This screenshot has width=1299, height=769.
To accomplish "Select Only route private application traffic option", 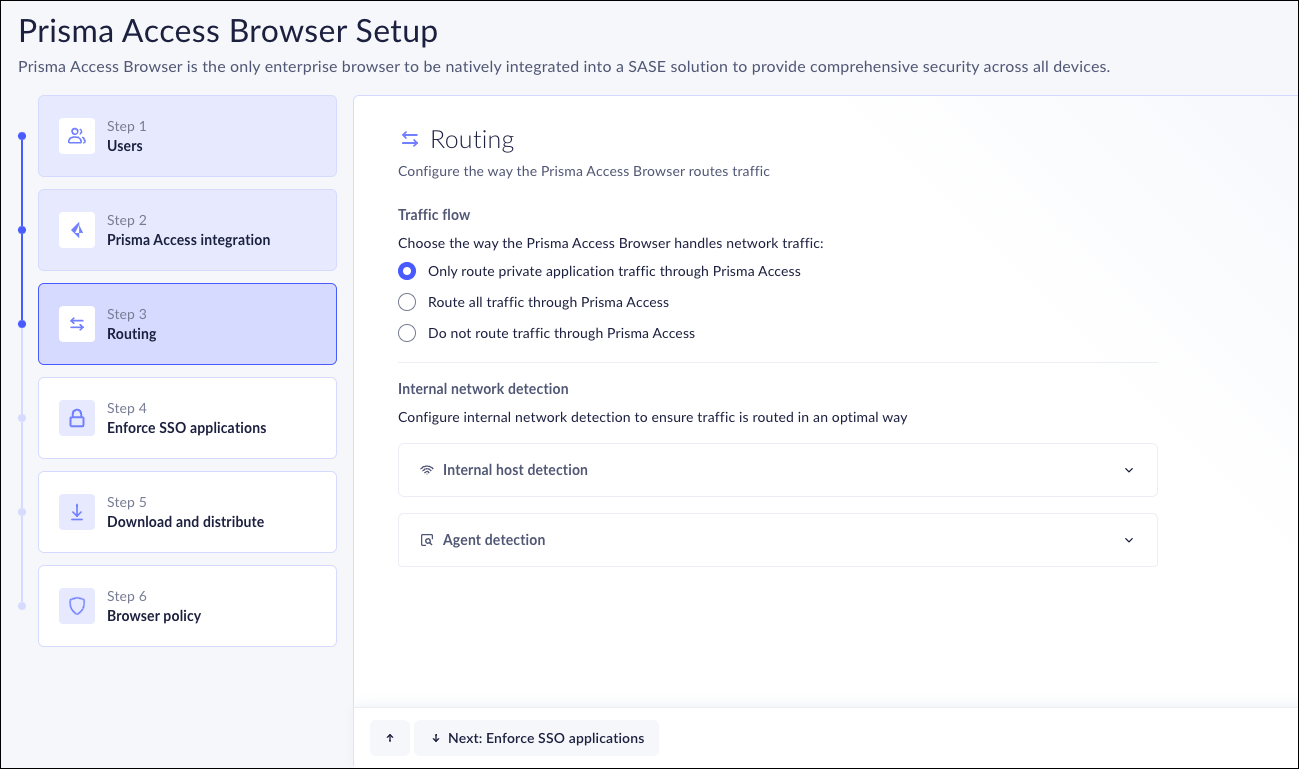I will coord(407,271).
